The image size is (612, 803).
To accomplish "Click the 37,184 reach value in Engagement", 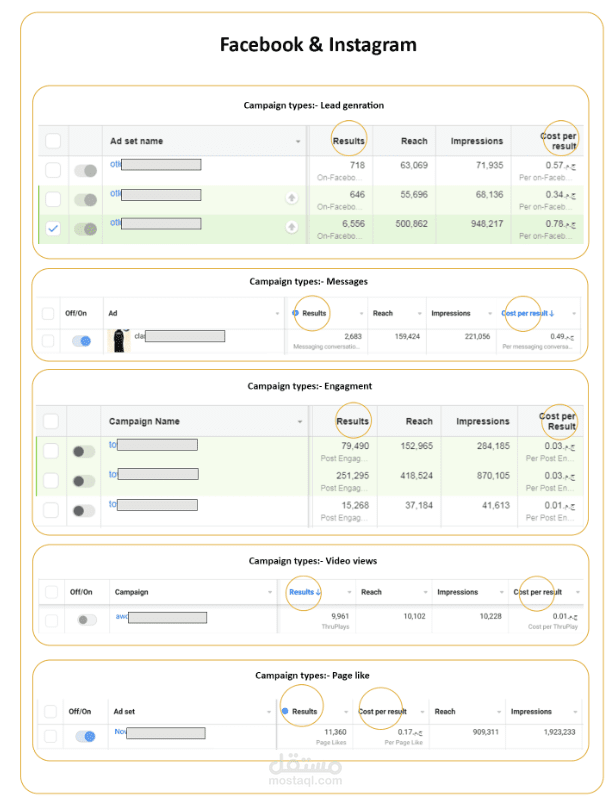I will [x=419, y=505].
